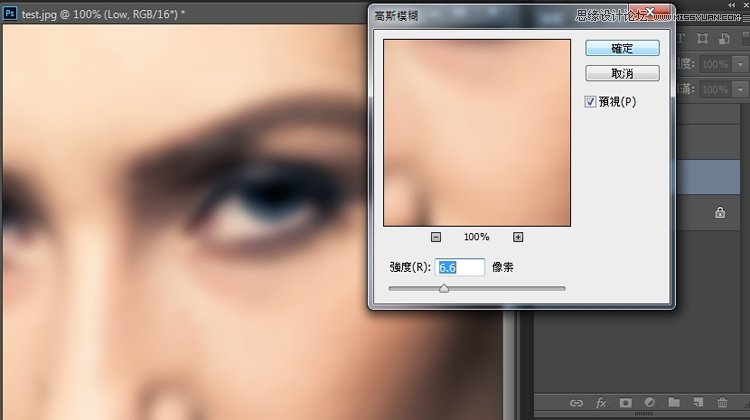Click the fill 100% value field
Screen dimensions: 750x420
[715, 89]
